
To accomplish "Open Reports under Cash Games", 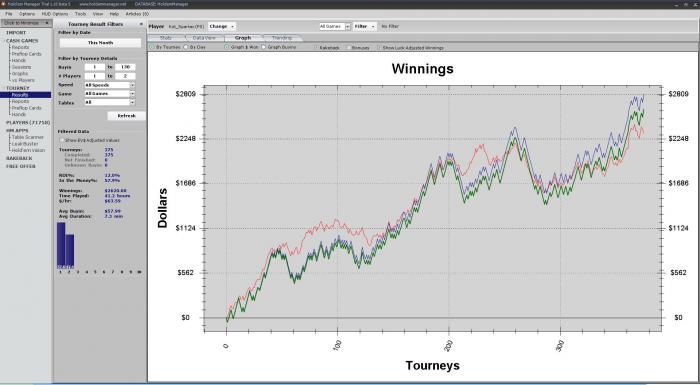I will coord(20,47).
